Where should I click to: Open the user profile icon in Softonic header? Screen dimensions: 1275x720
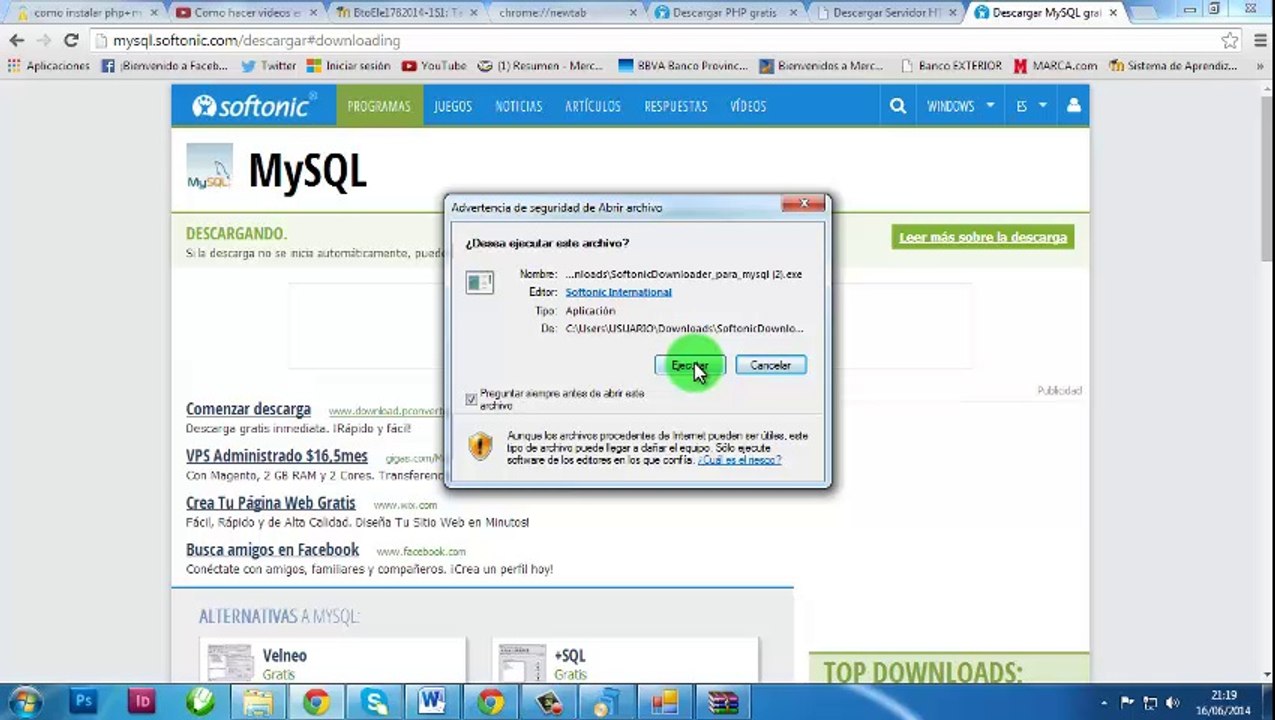1073,106
